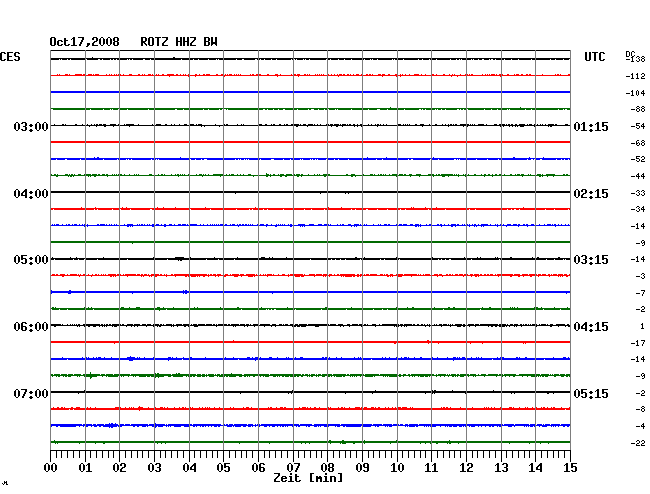
Task: Select the DC offset value -8
Action: (640, 409)
